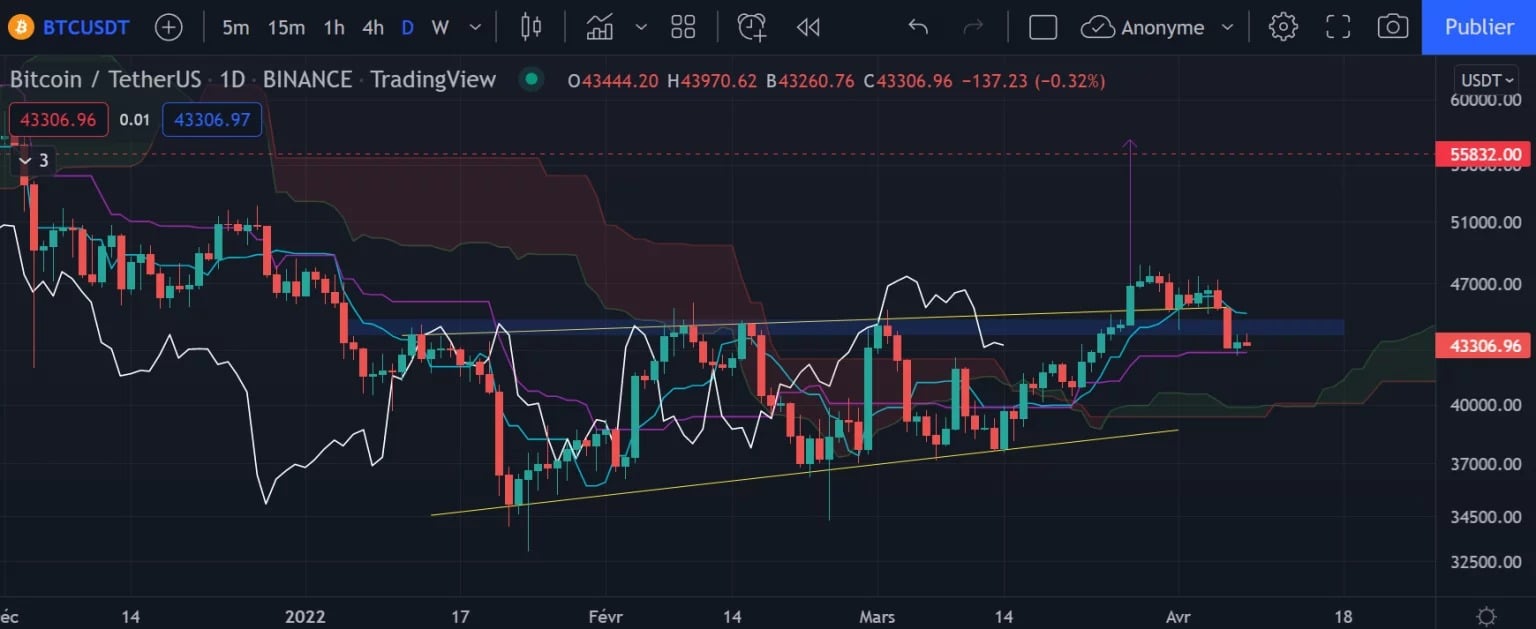Viewport: 1536px width, 629px height.
Task: Click the 60000.00 price axis label
Action: tap(1485, 101)
